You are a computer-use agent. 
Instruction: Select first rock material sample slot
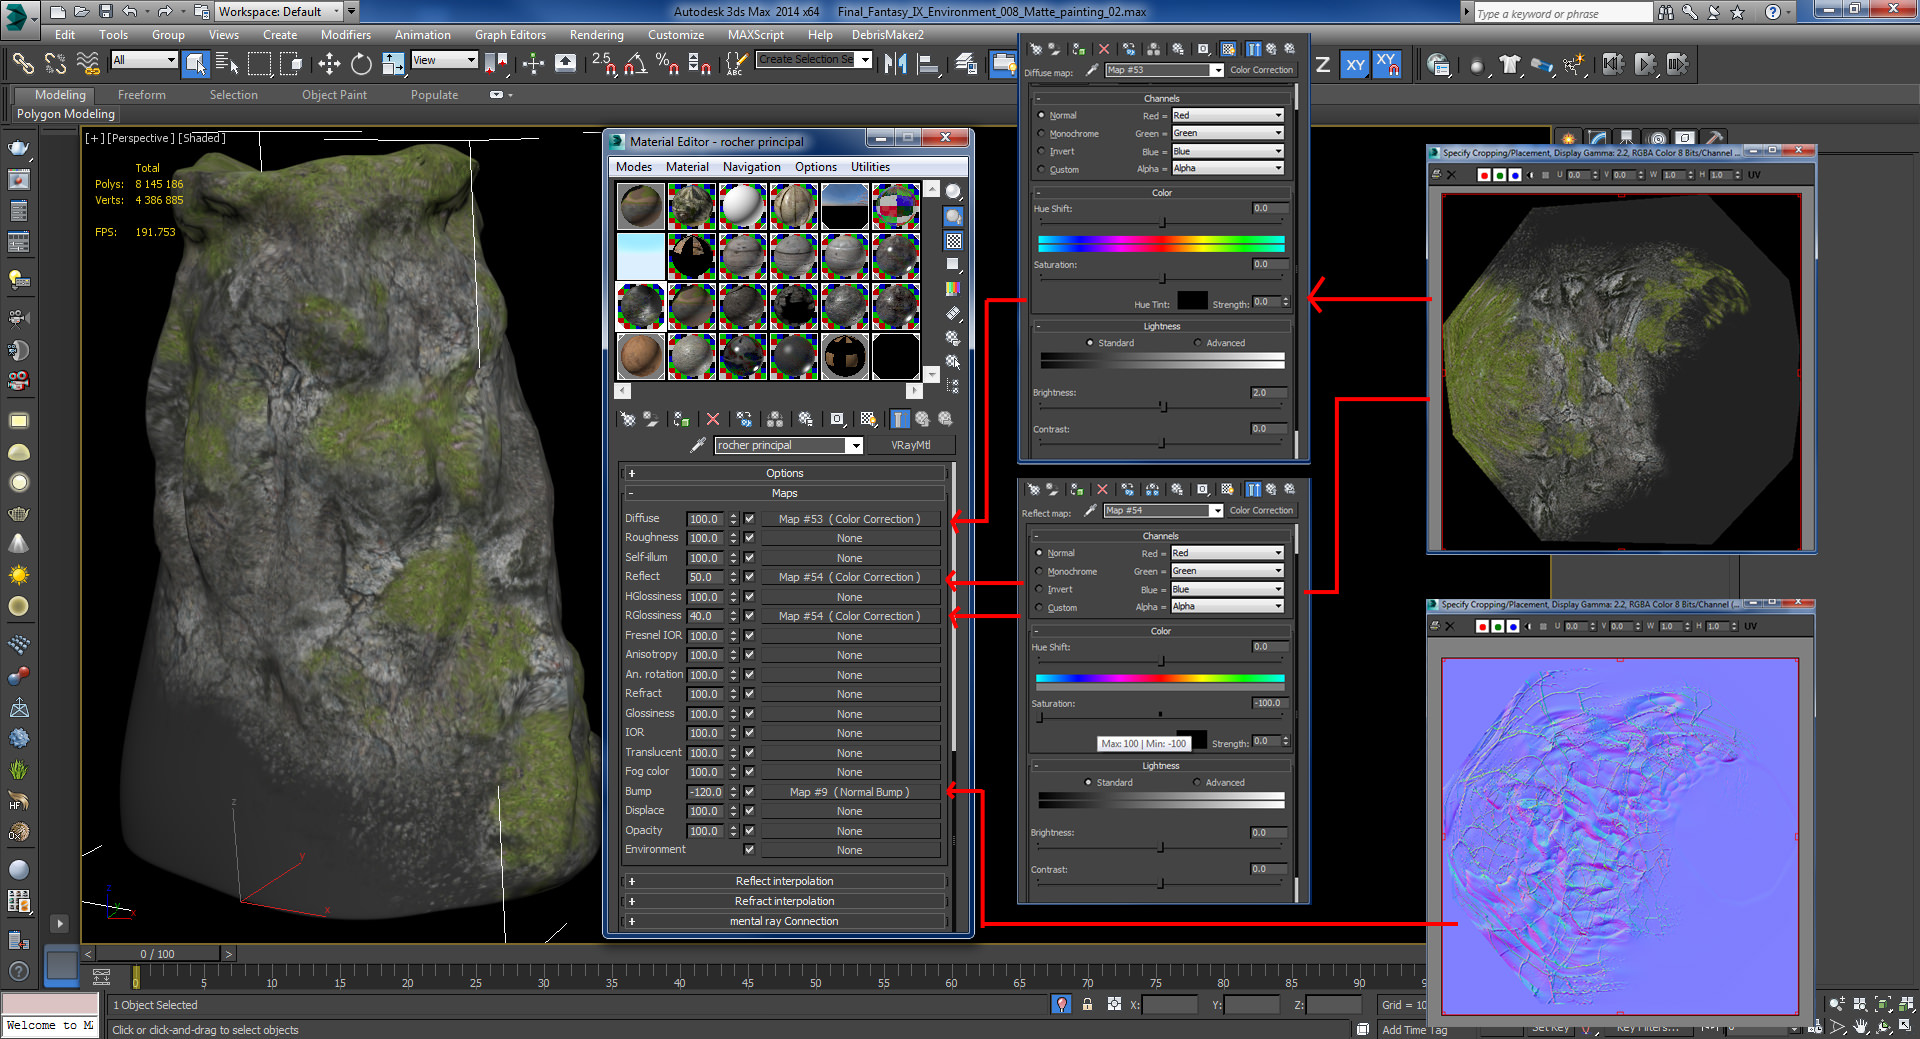coord(641,206)
